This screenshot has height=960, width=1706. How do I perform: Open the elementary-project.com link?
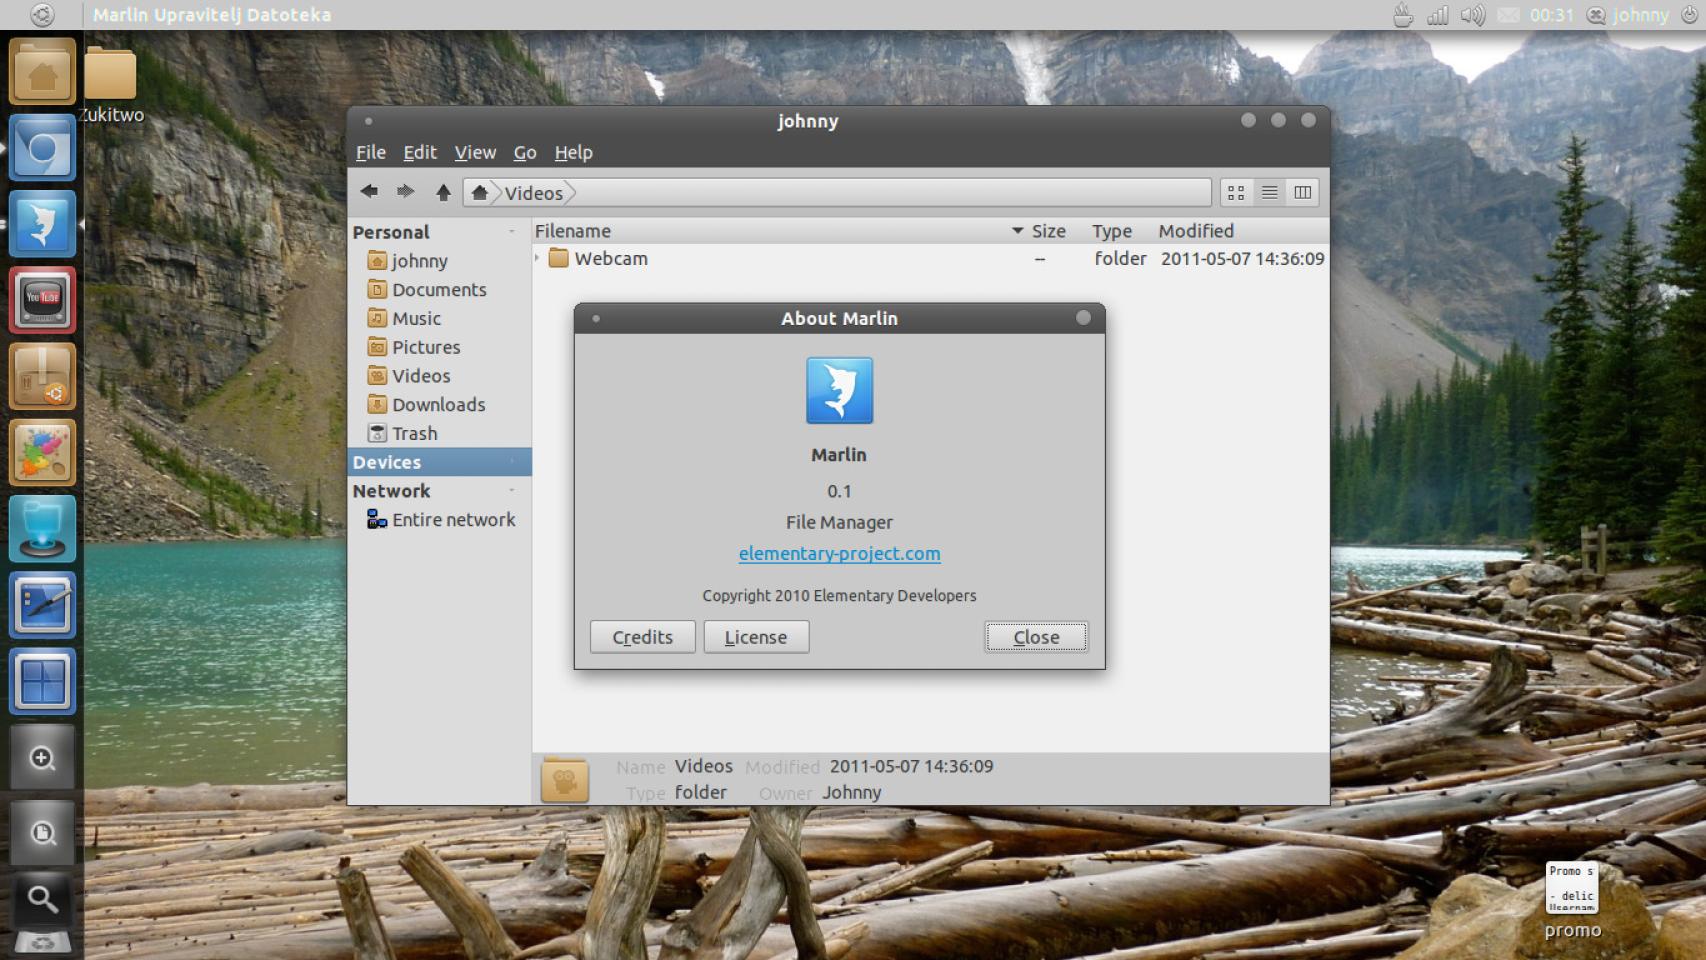click(839, 553)
